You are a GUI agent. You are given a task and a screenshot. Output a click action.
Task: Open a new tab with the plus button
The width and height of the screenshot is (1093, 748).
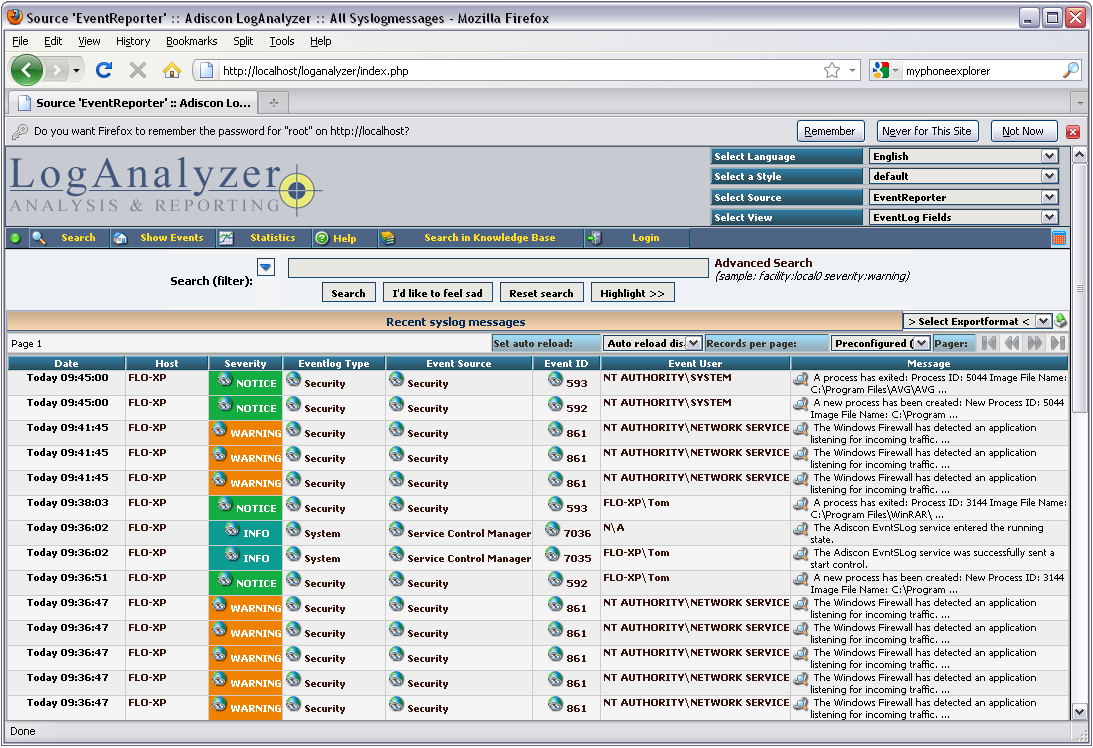tap(274, 102)
